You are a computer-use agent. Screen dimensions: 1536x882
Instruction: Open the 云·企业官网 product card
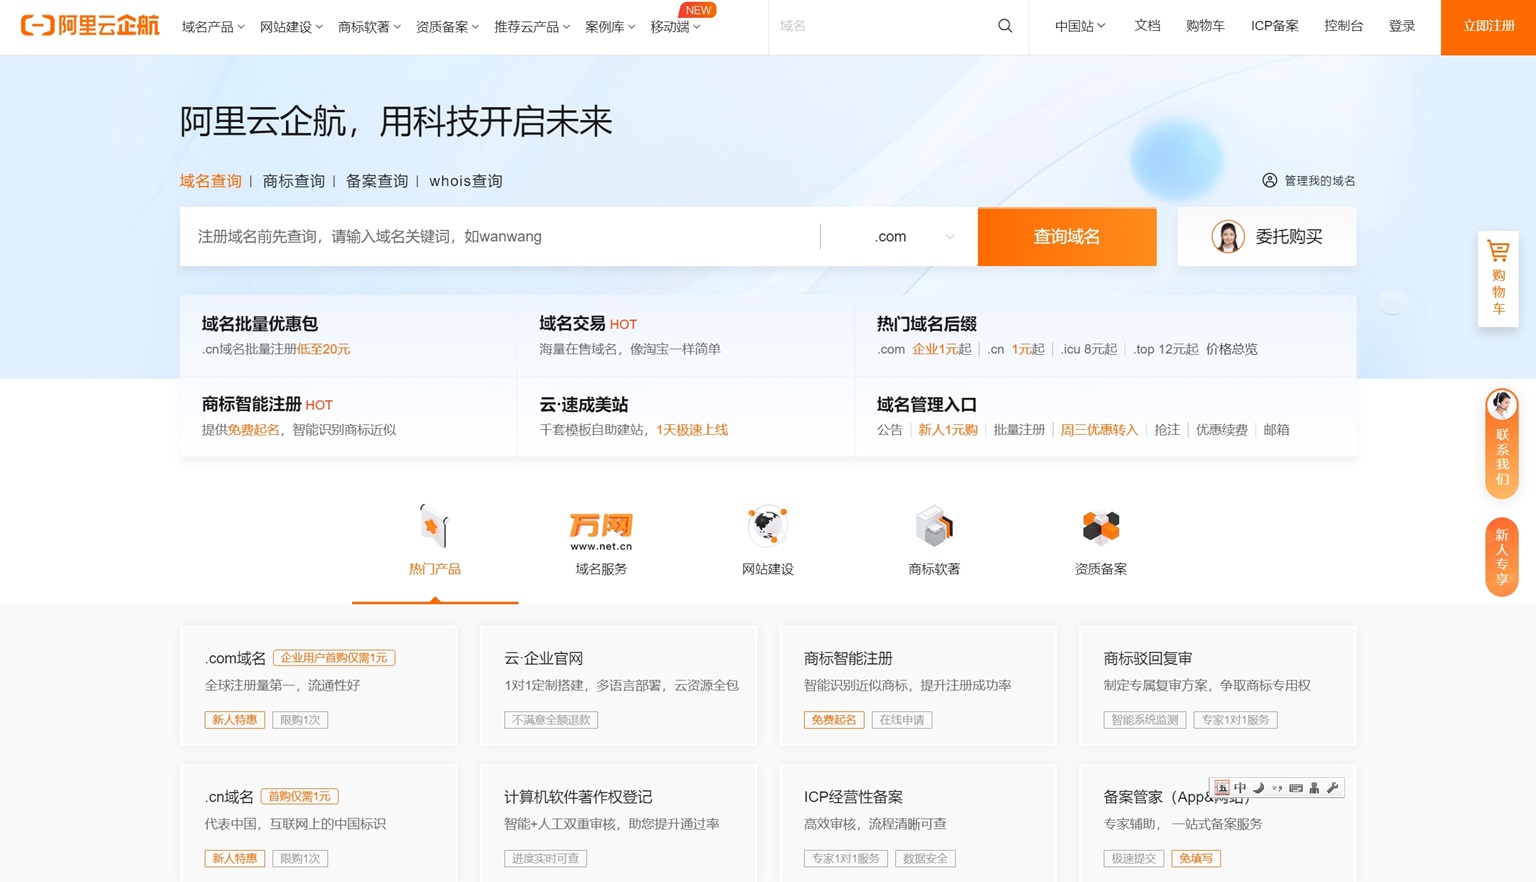(618, 686)
